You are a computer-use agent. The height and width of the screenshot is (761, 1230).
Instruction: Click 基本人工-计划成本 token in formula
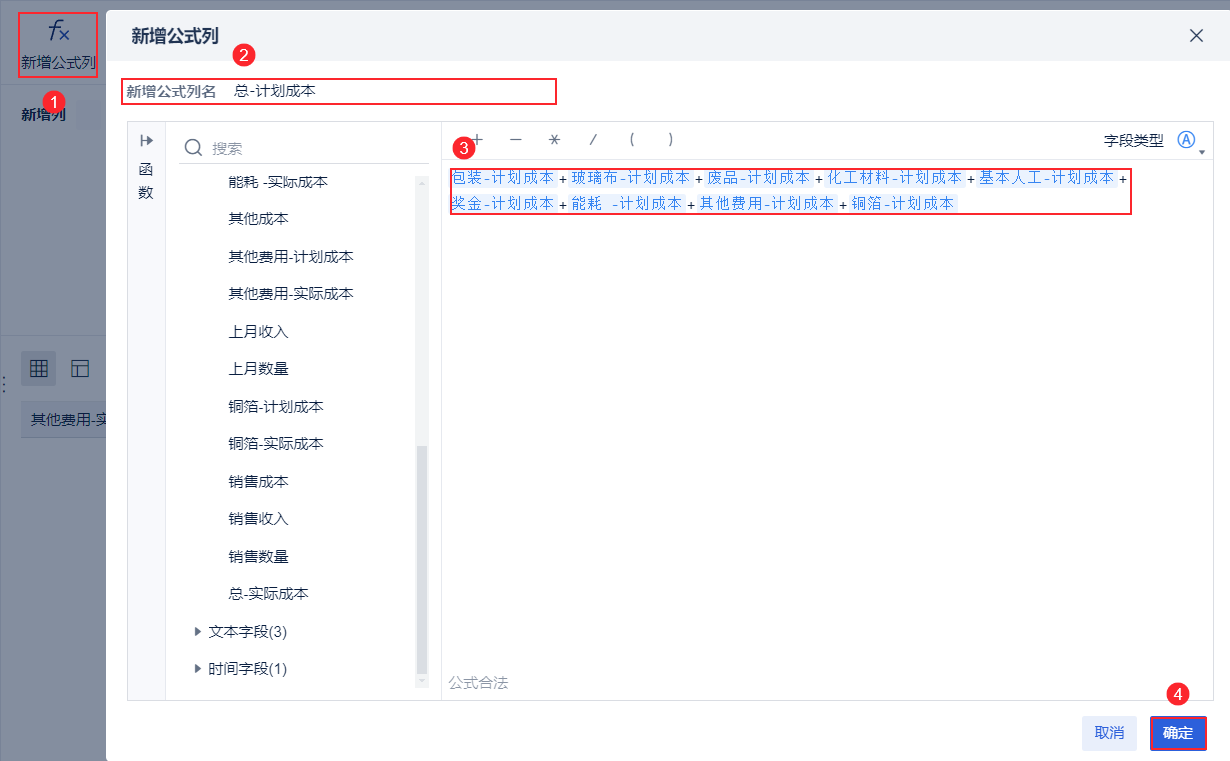1046,178
